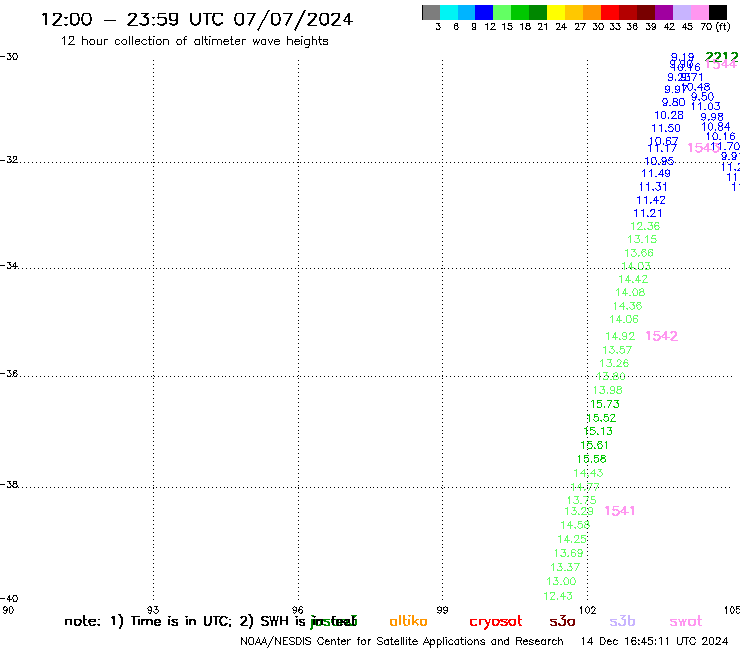The image size is (740, 650).
Task: Click wave height value 14.36
Action: click(627, 306)
